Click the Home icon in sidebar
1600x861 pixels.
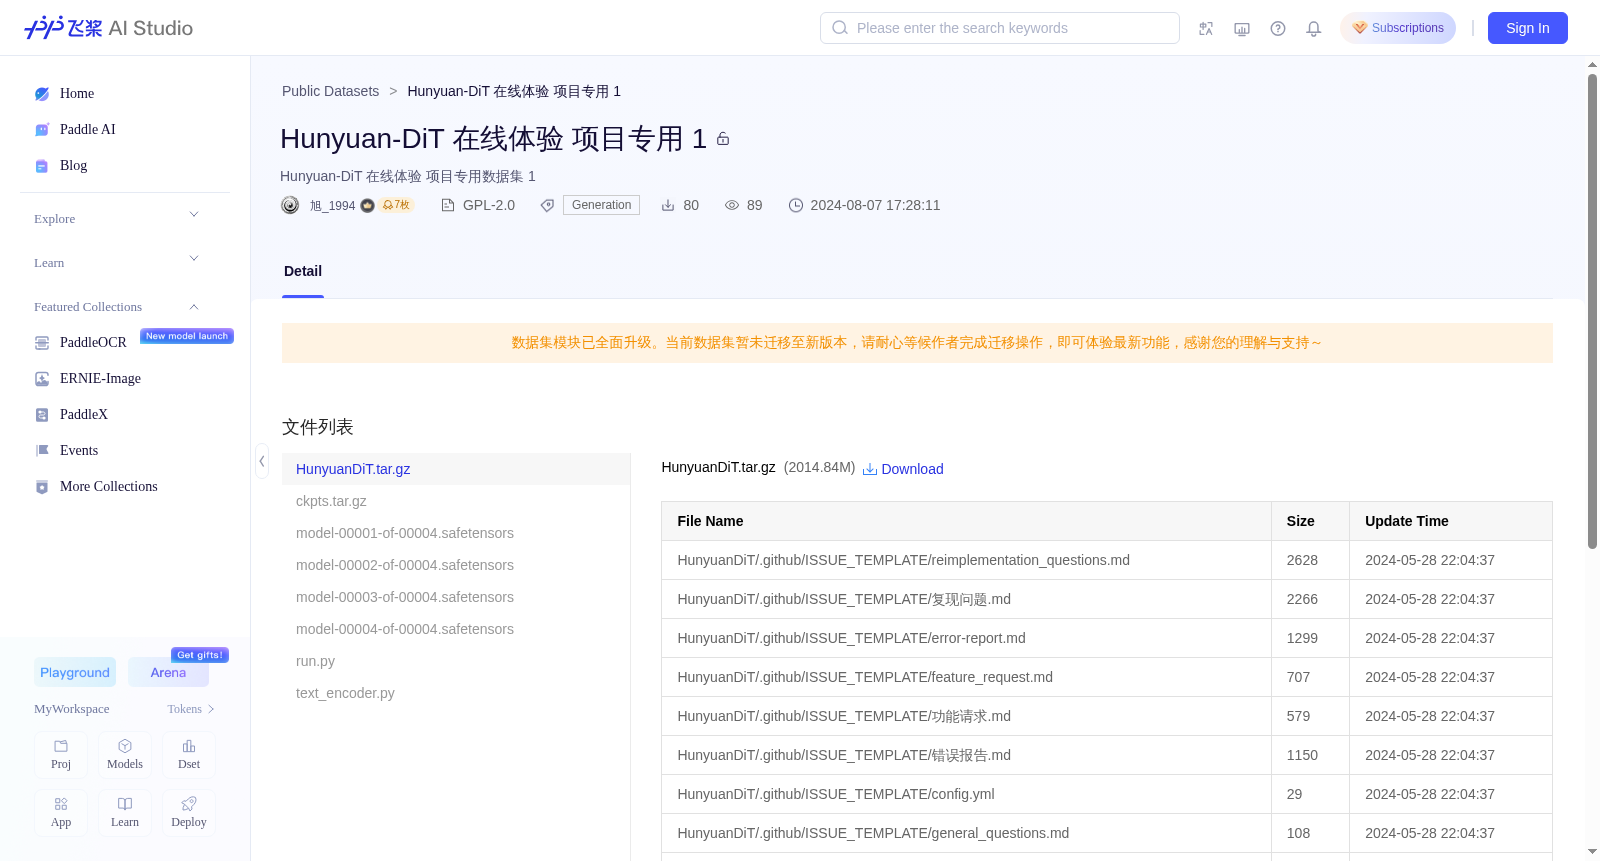(42, 94)
